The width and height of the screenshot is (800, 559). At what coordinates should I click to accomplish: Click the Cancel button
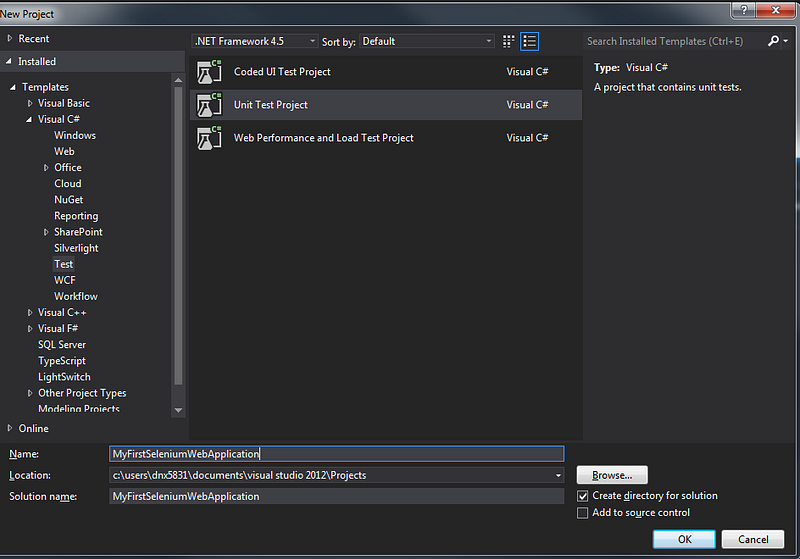753,539
